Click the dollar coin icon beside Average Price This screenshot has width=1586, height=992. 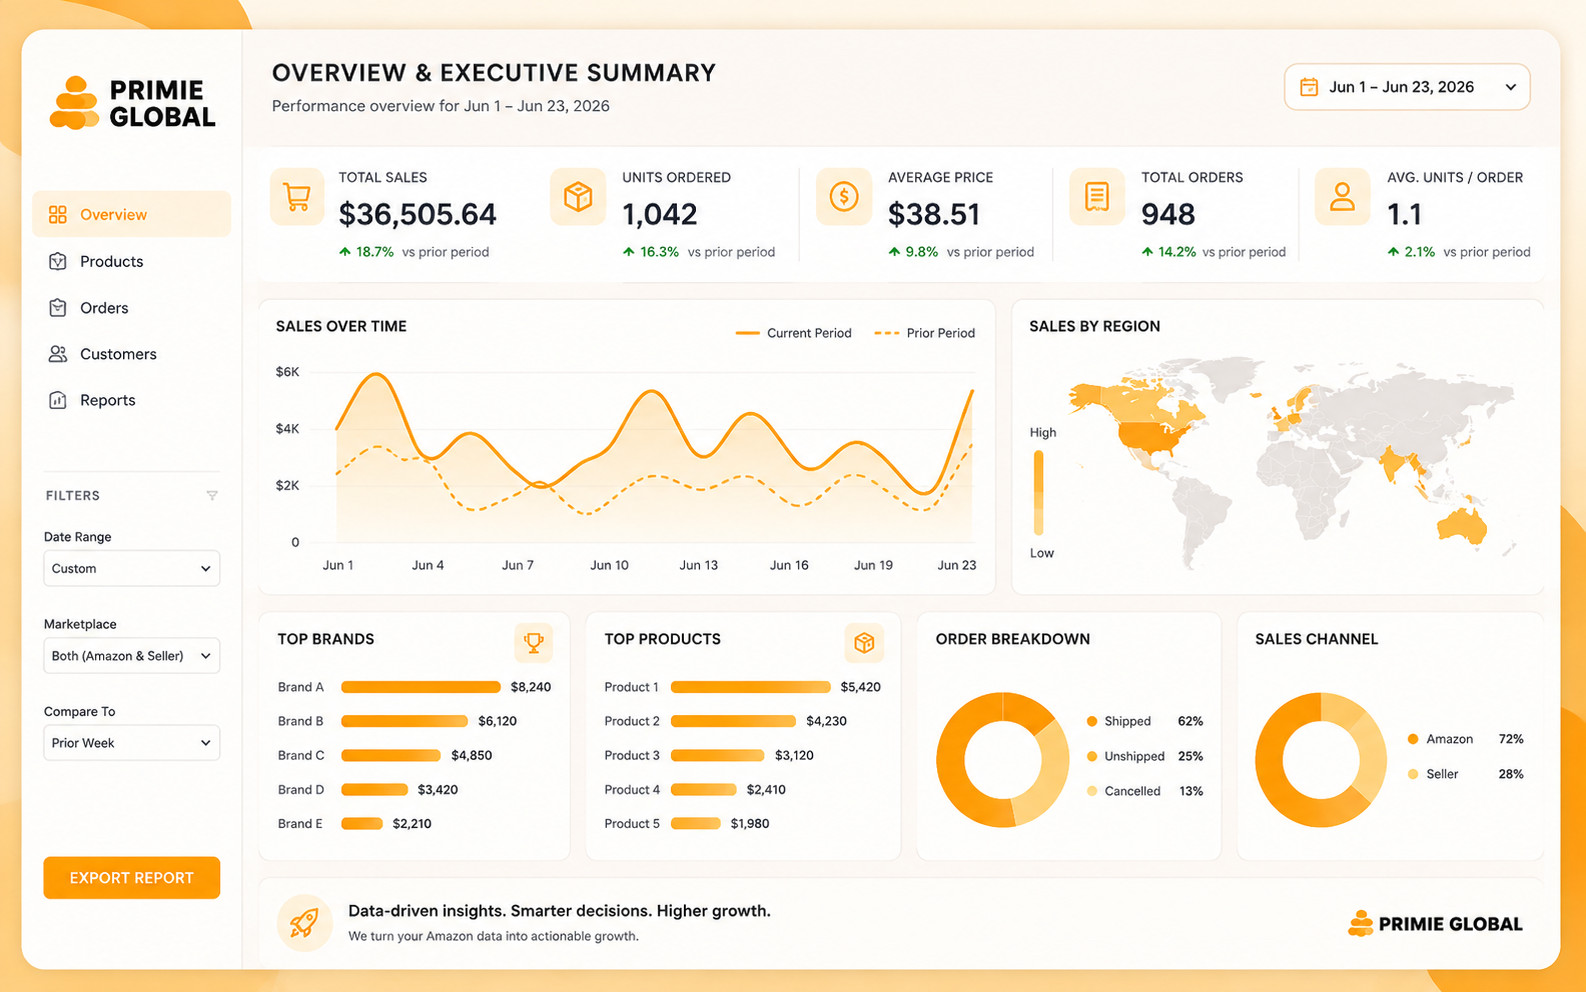844,197
